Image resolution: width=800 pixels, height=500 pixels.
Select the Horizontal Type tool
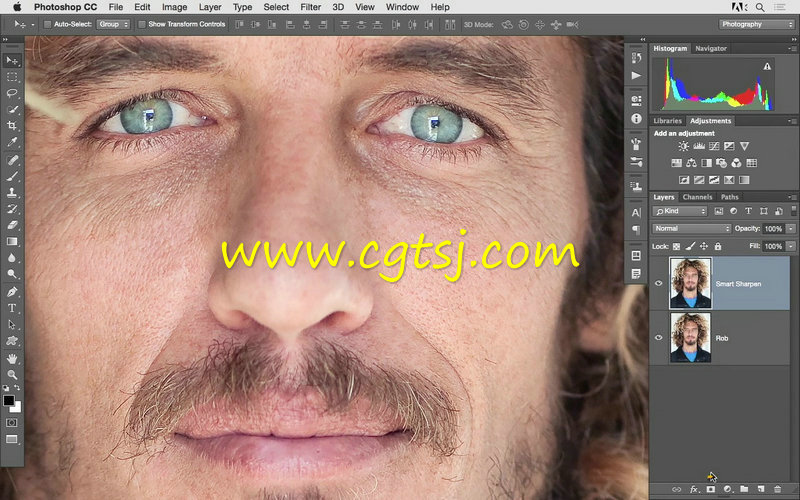[12, 308]
